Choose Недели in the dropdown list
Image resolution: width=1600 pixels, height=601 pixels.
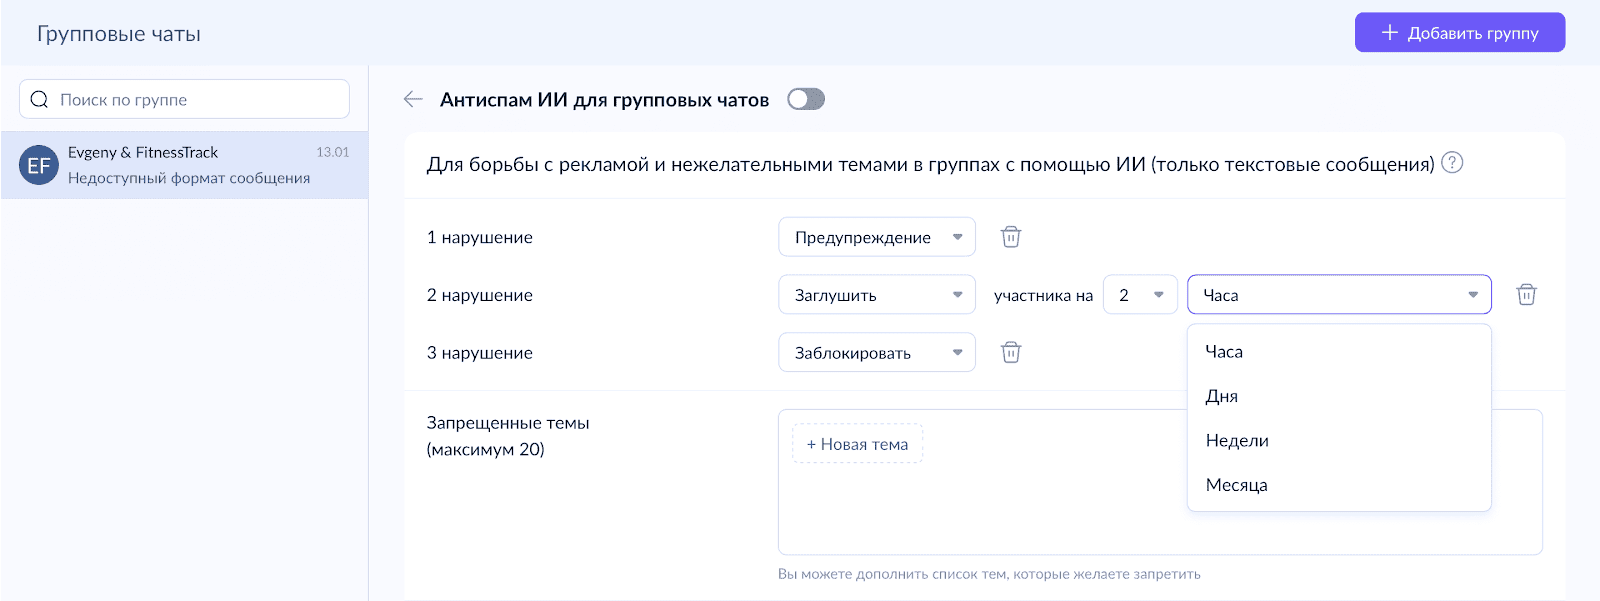tap(1237, 441)
